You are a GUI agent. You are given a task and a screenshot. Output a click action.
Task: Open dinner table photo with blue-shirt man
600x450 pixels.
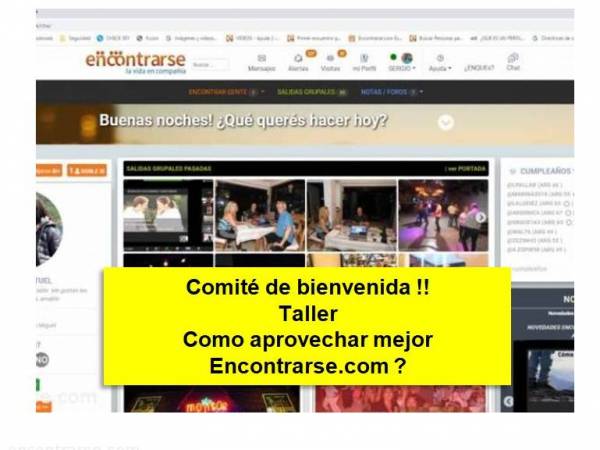tap(260, 215)
